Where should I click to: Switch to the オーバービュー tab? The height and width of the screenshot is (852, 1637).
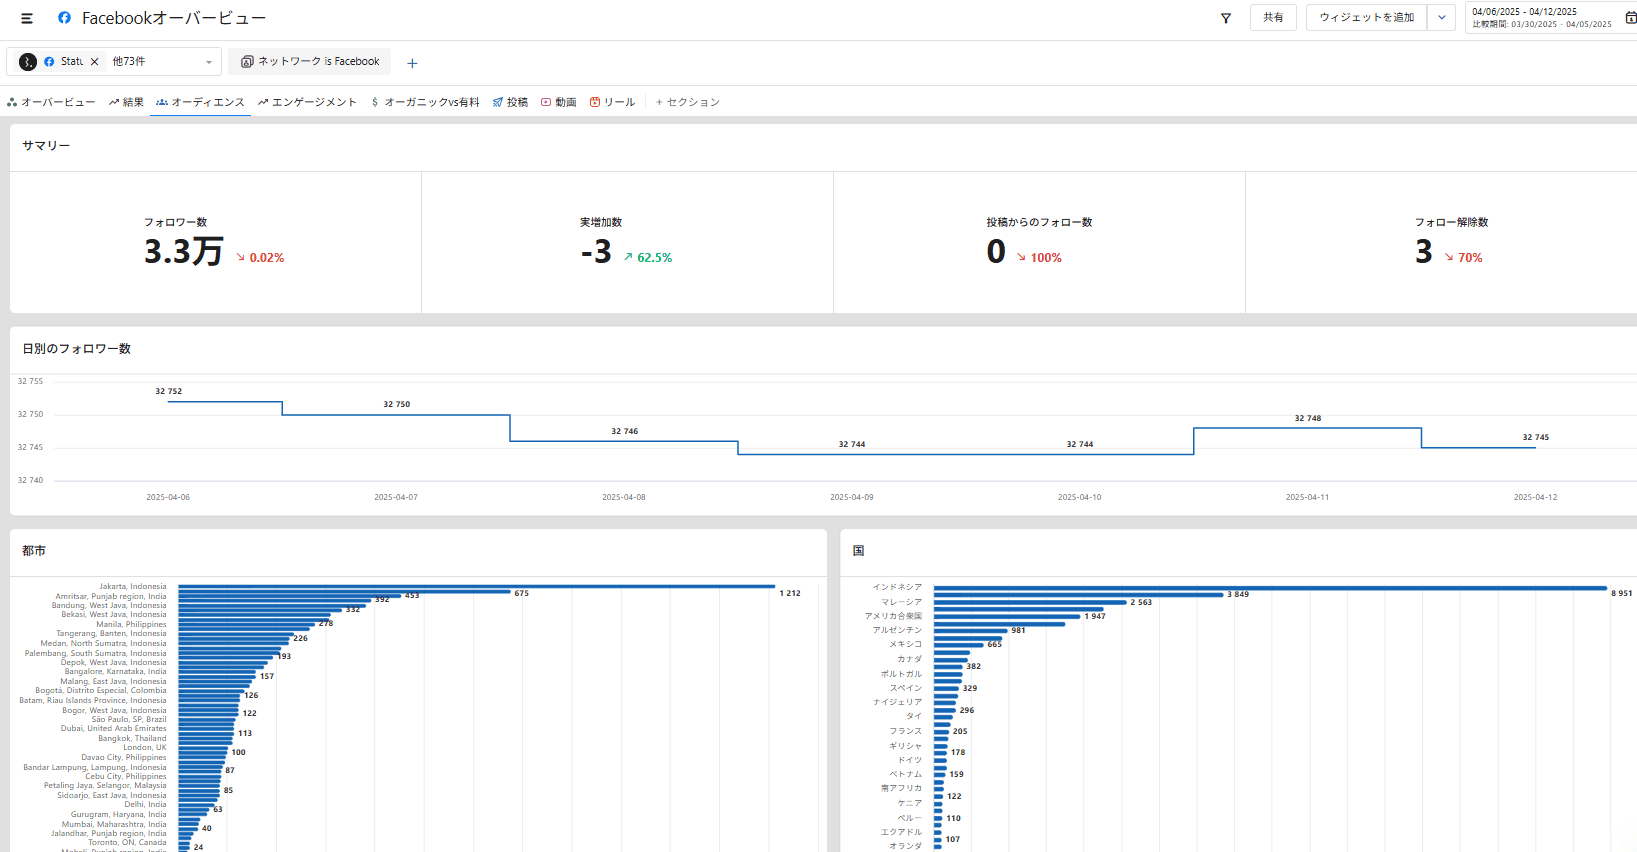(x=51, y=102)
